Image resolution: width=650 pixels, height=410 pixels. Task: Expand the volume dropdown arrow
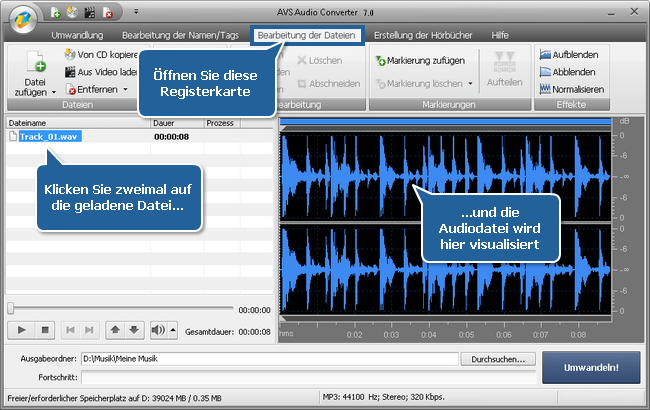click(171, 330)
